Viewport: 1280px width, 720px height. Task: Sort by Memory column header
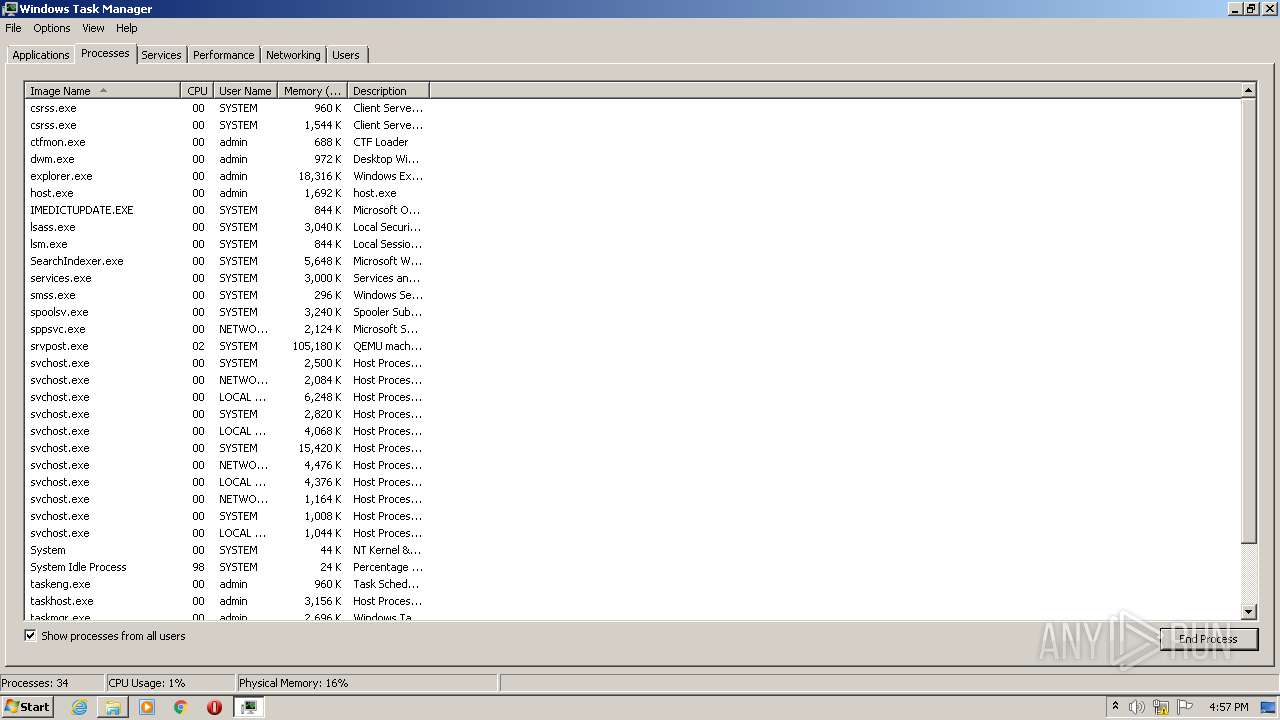point(312,90)
